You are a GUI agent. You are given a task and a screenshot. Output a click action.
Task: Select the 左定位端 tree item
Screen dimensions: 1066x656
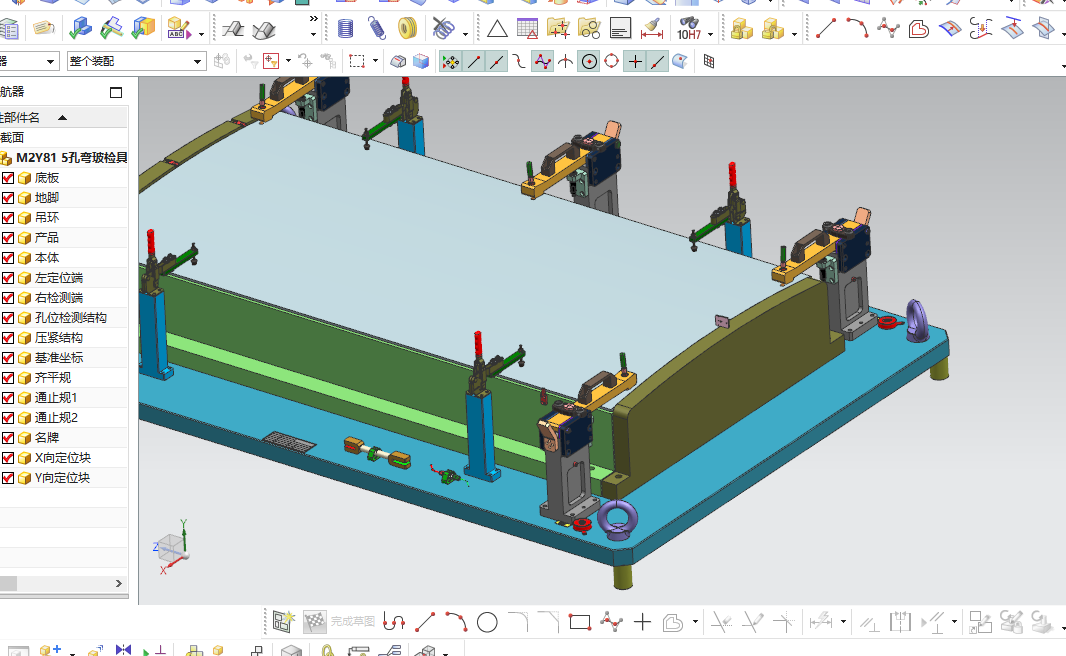(59, 278)
